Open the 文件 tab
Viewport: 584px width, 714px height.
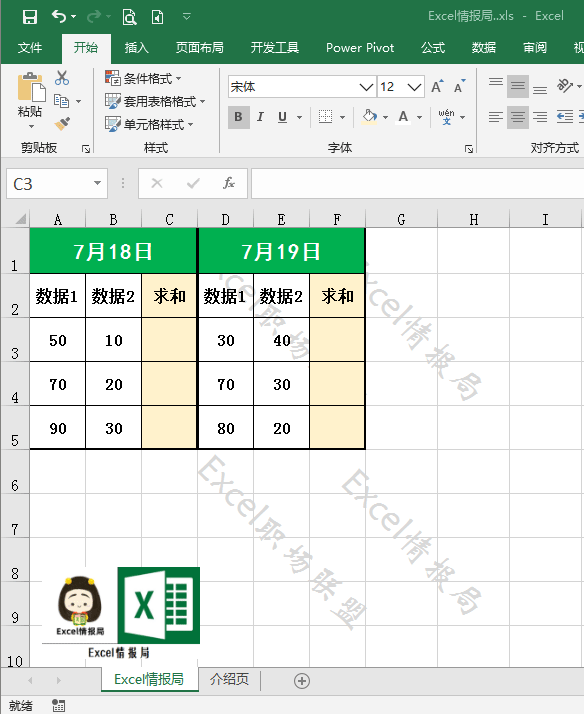pyautogui.click(x=30, y=47)
